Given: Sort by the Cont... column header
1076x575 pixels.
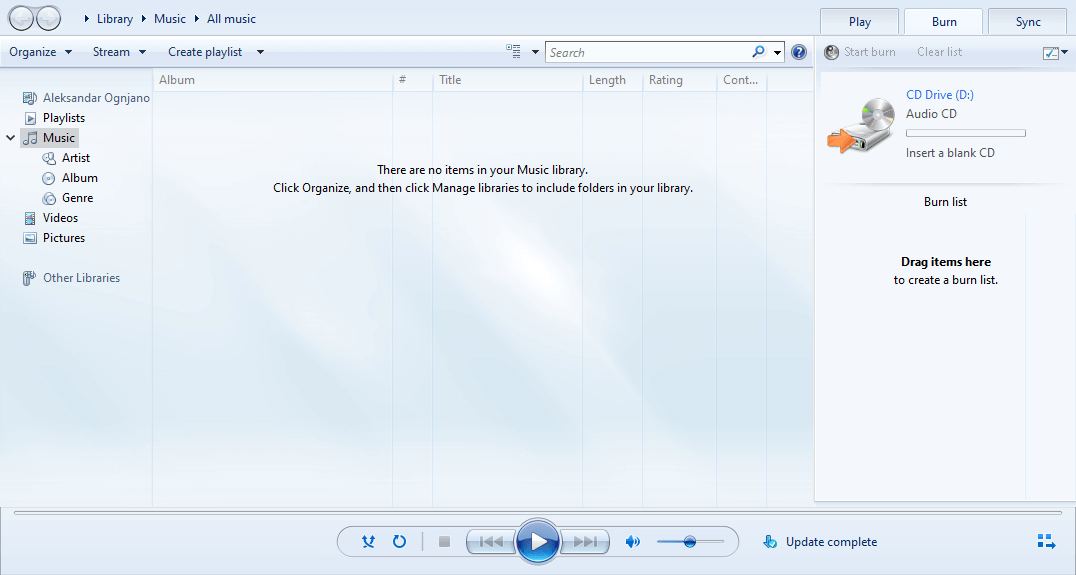Looking at the screenshot, I should pyautogui.click(x=742, y=80).
